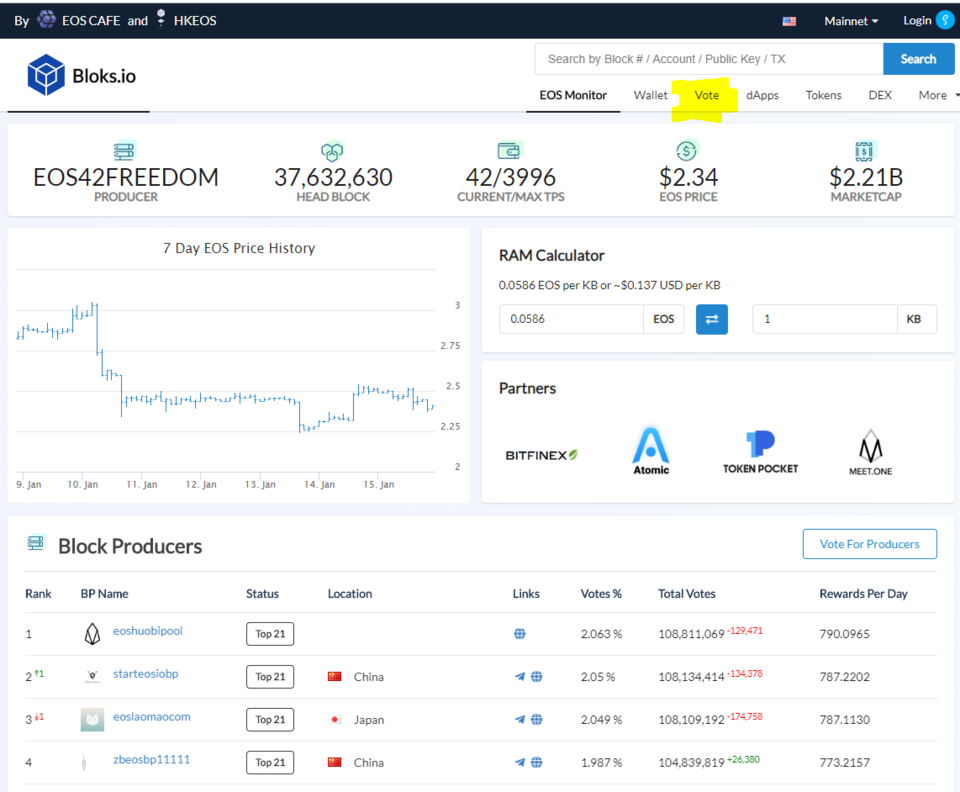This screenshot has width=960, height=792.
Task: Click the Current/Max TPS wallet icon
Action: coord(509,150)
